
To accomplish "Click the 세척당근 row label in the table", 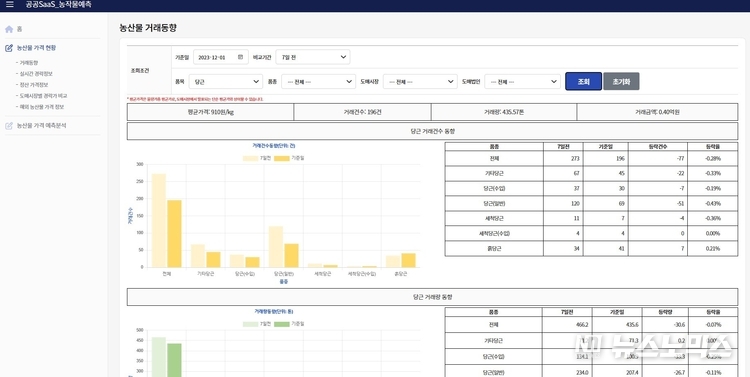I will 494,218.
